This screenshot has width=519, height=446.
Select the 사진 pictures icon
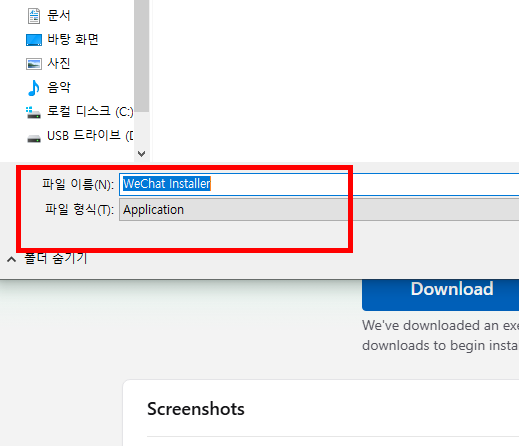pyautogui.click(x=34, y=64)
